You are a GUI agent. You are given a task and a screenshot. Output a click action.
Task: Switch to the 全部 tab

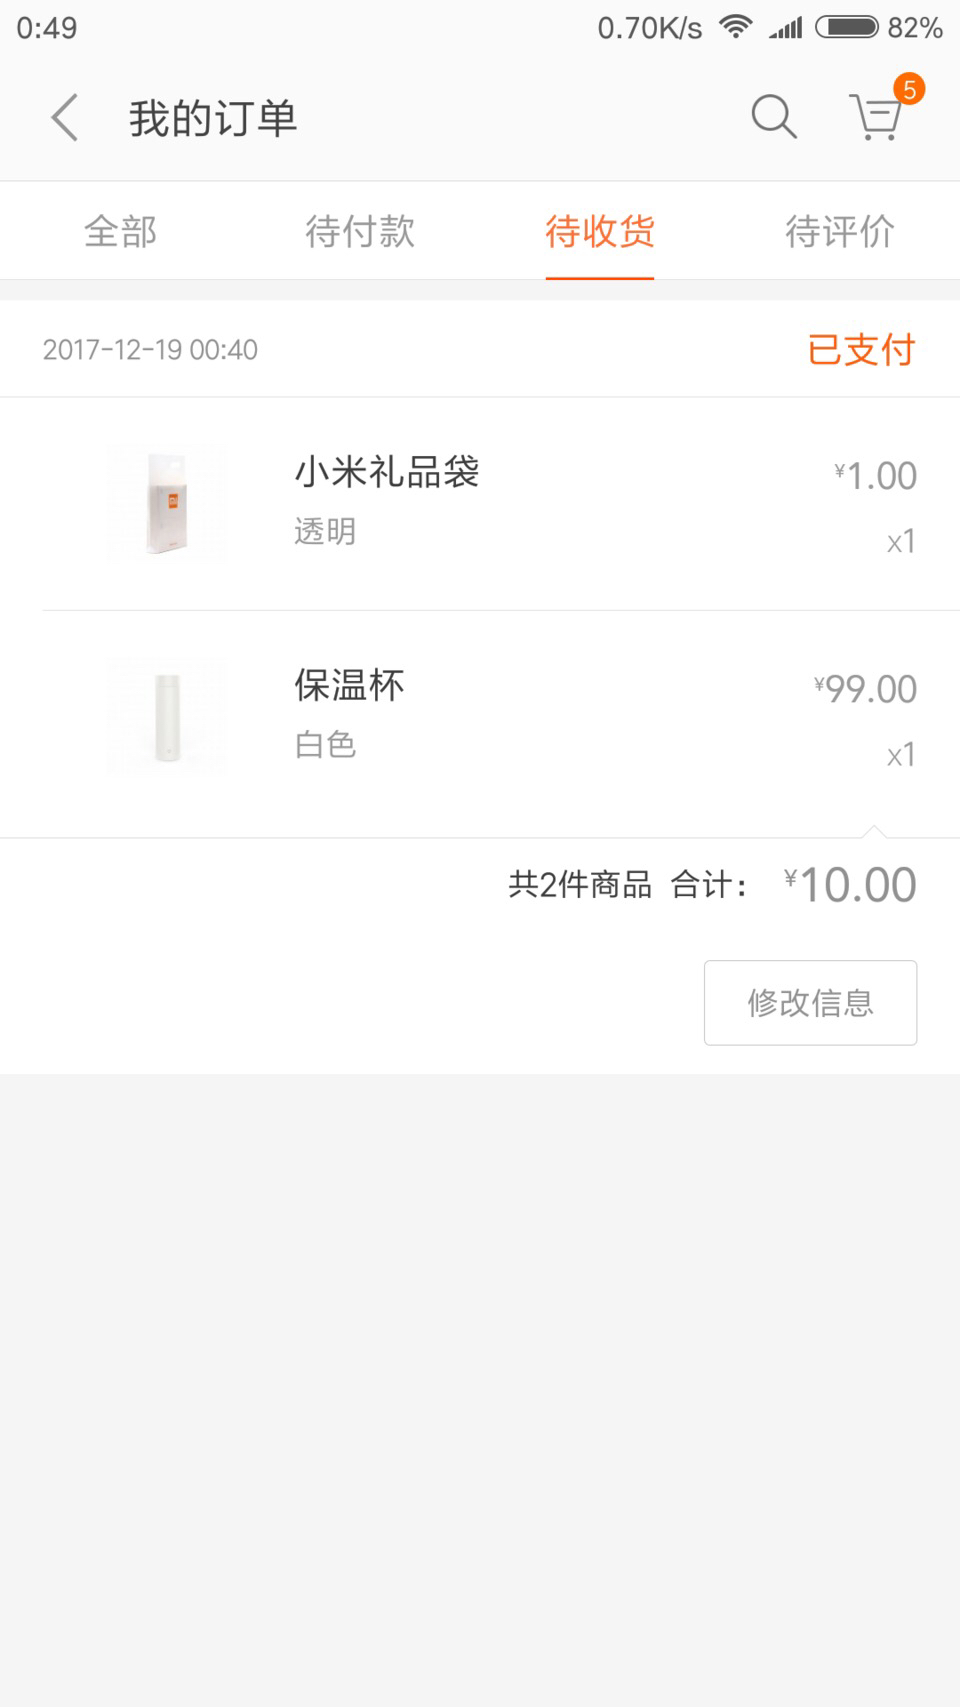coord(120,231)
